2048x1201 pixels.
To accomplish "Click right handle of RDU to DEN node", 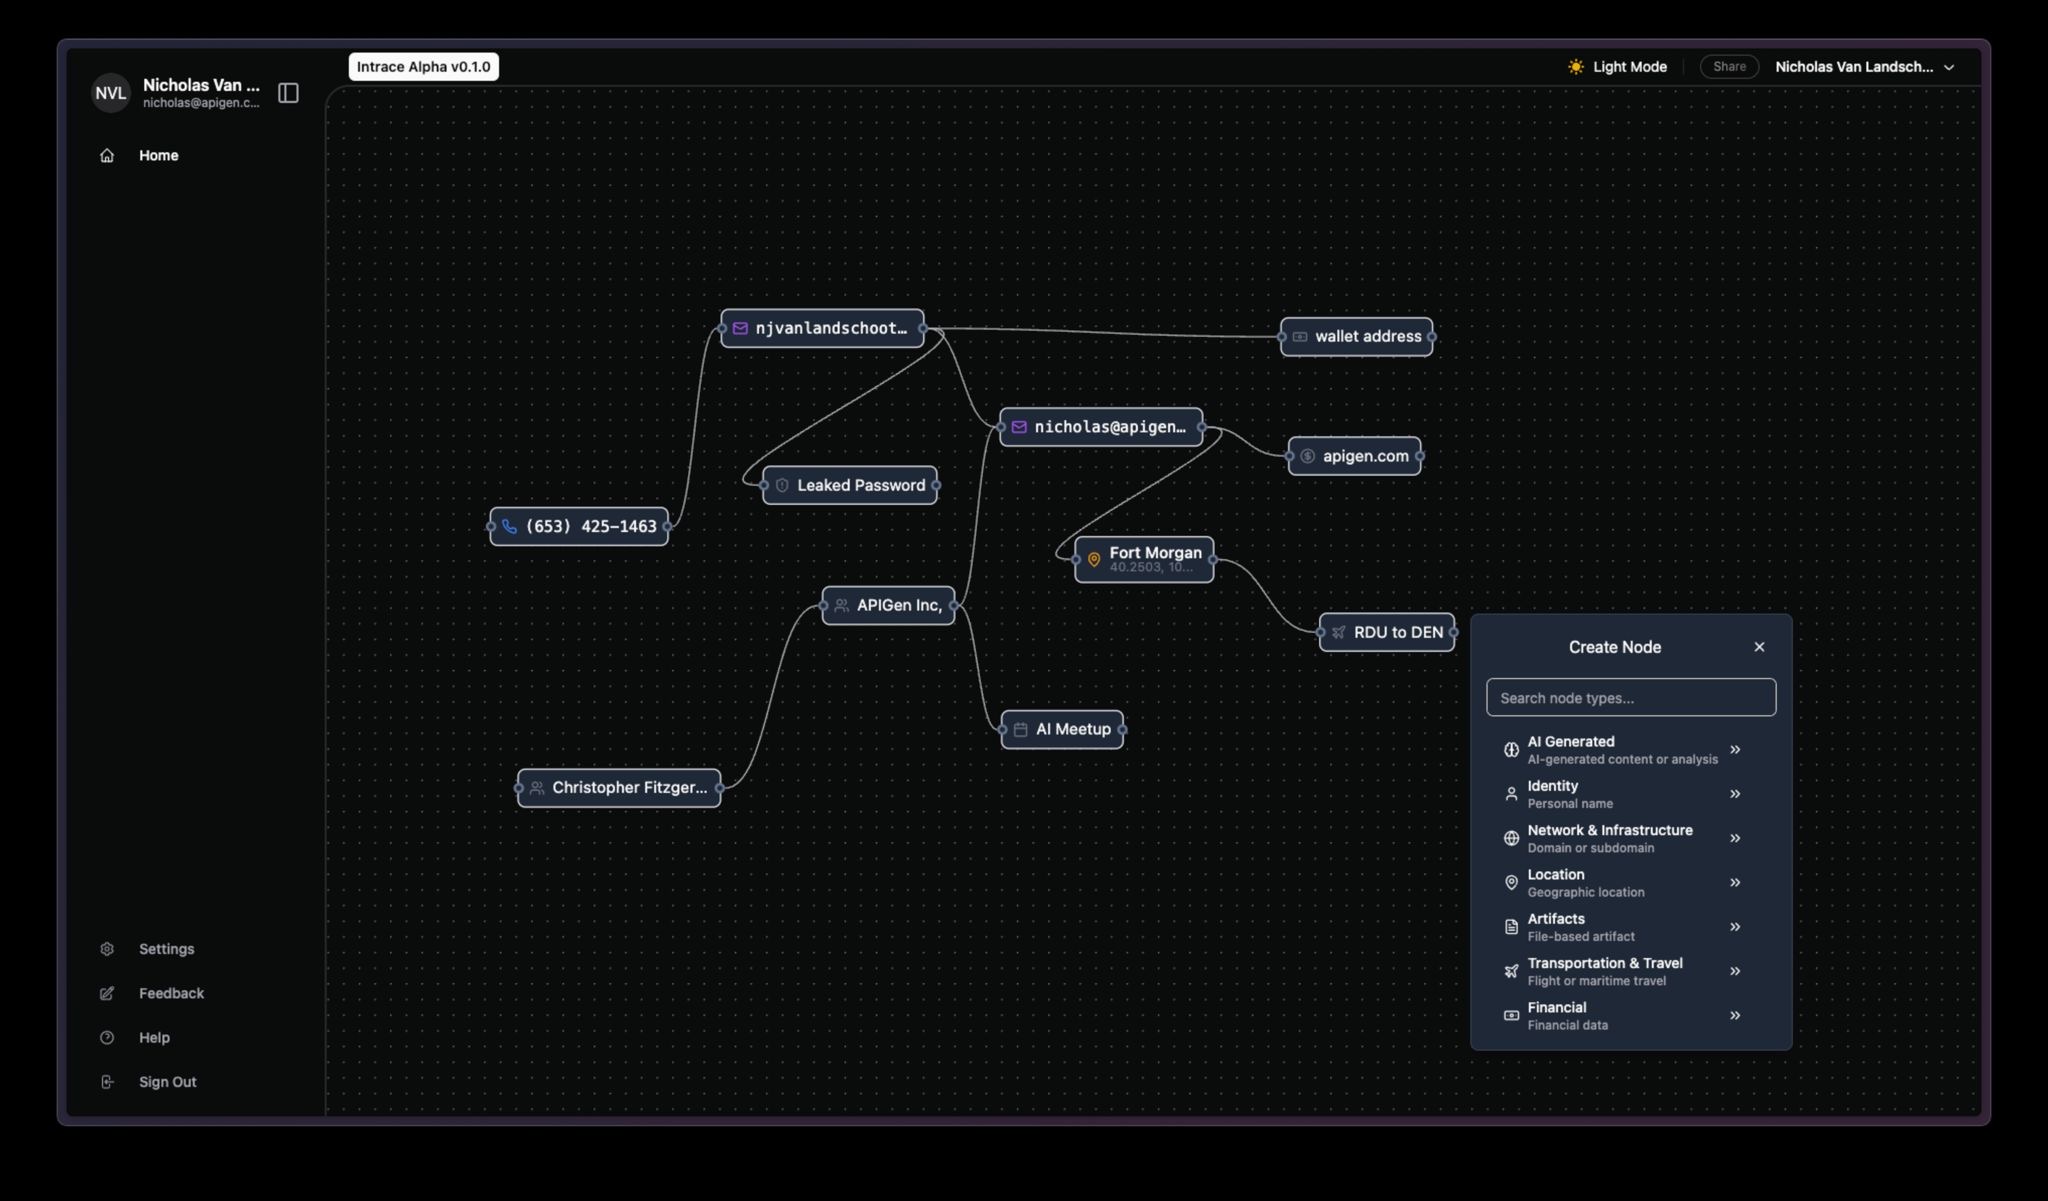I will [1453, 632].
